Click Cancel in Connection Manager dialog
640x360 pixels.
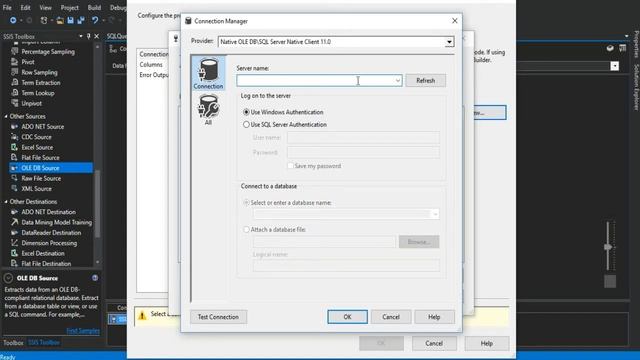(391, 317)
